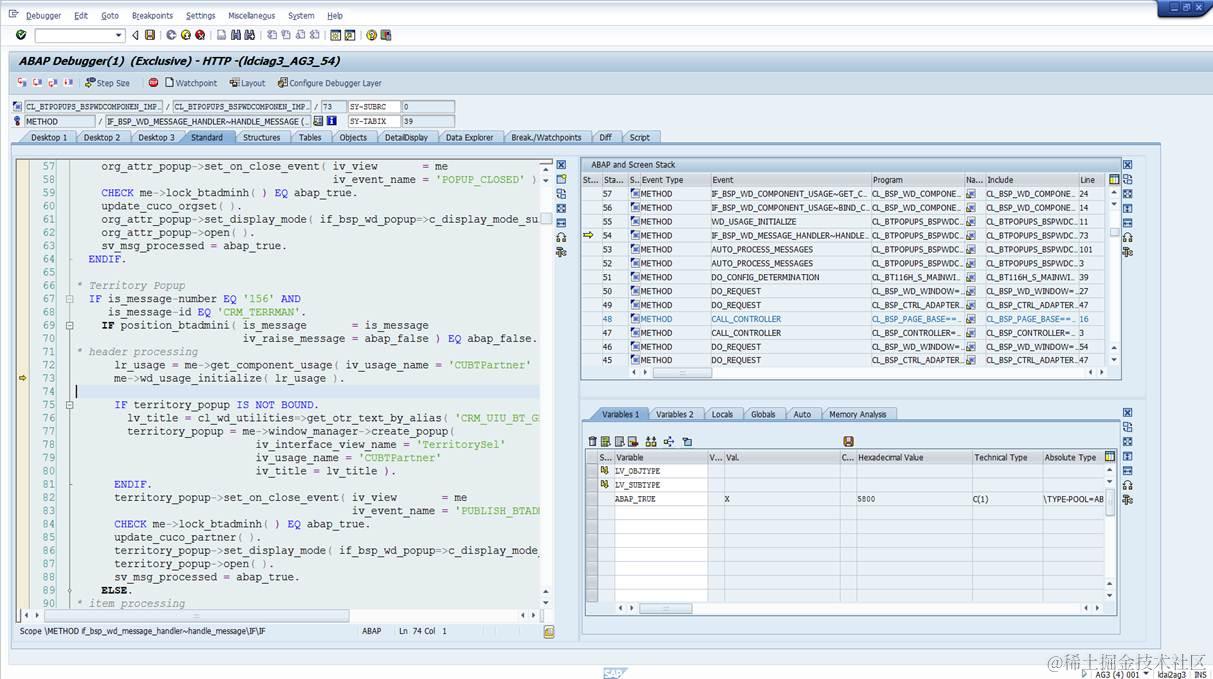Click the Services headset icon of the stack tool
This screenshot has width=1213, height=679.
click(1127, 237)
